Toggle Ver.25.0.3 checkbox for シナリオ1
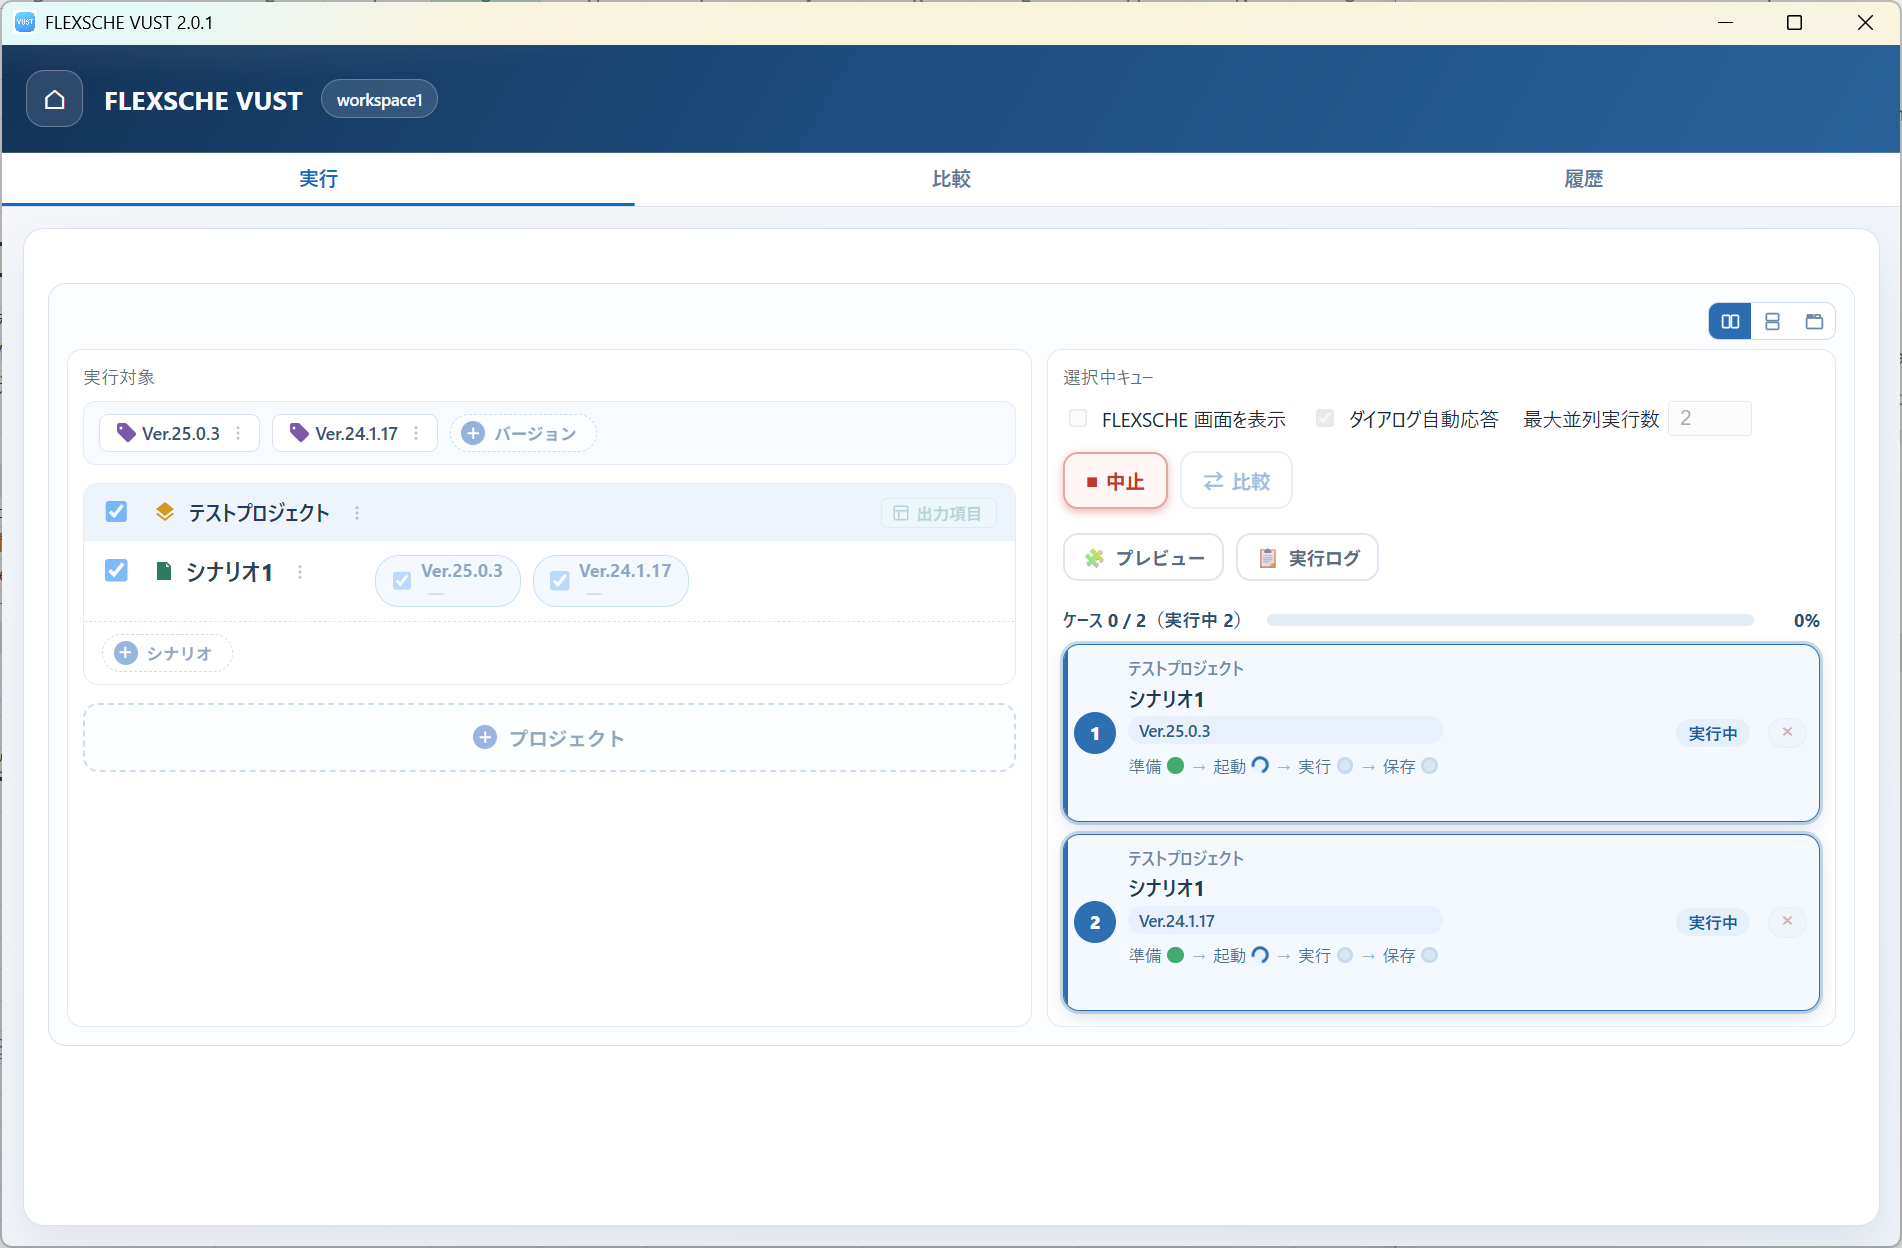This screenshot has width=1902, height=1248. pos(402,580)
